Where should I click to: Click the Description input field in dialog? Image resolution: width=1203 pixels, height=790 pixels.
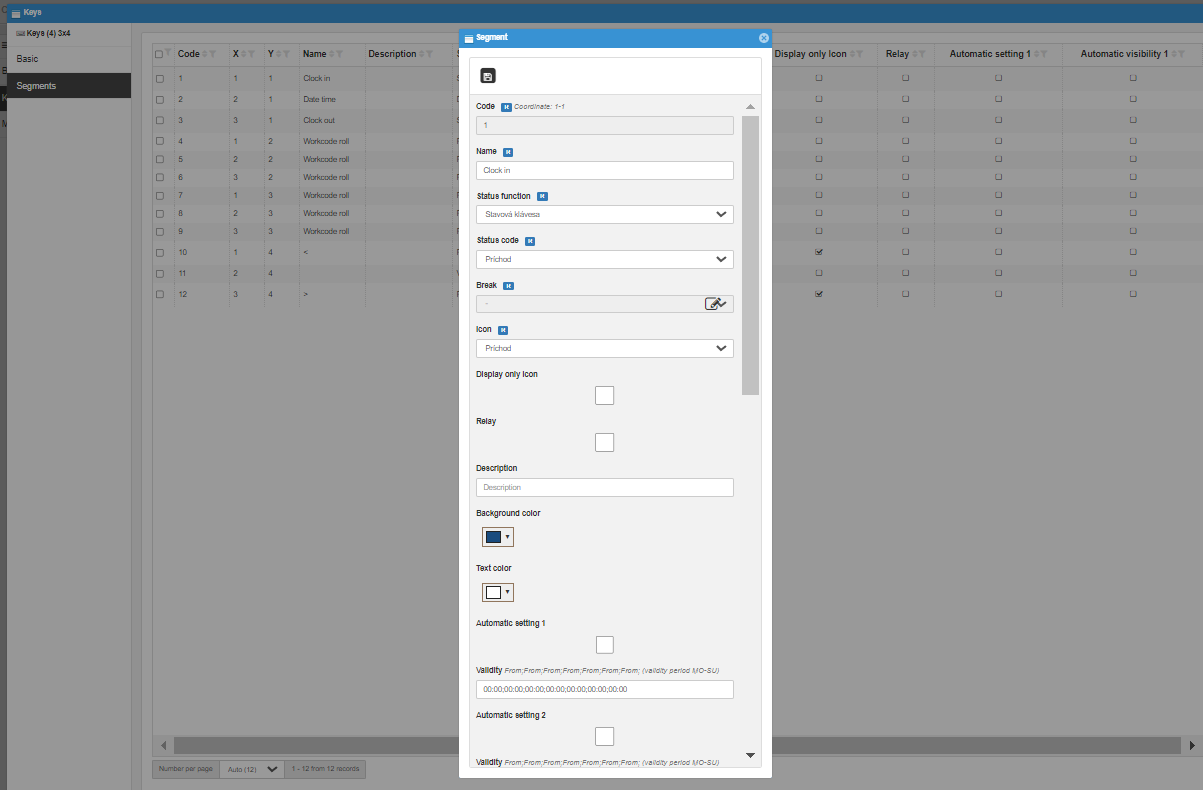(604, 487)
